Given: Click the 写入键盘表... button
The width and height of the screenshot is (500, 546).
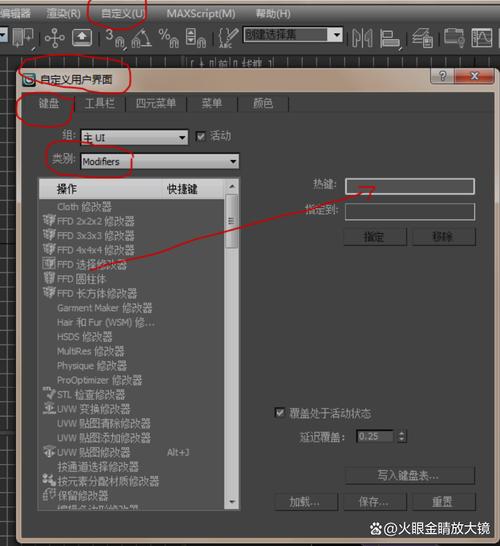Looking at the screenshot, I should pos(409,475).
